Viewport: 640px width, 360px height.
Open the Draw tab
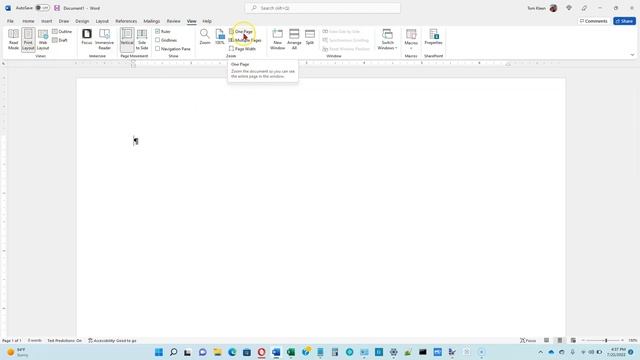(x=64, y=21)
